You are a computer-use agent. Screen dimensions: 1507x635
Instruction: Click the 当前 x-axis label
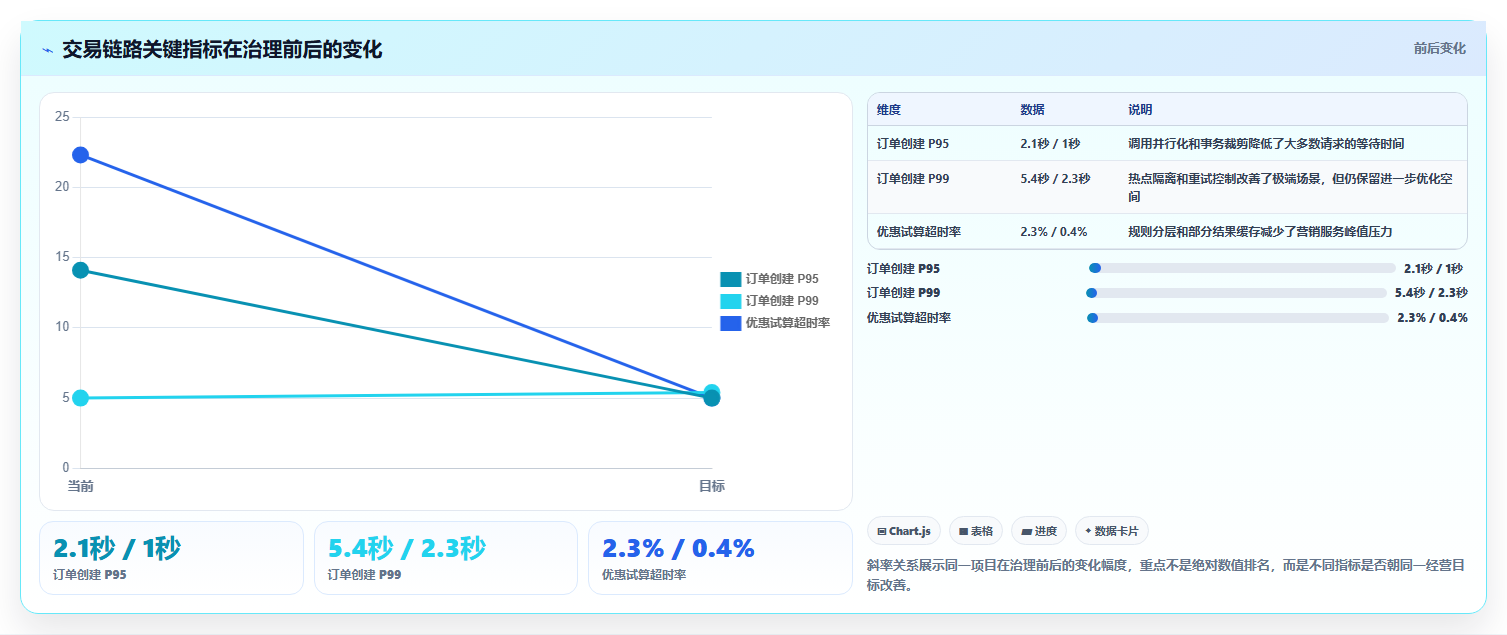(x=80, y=486)
